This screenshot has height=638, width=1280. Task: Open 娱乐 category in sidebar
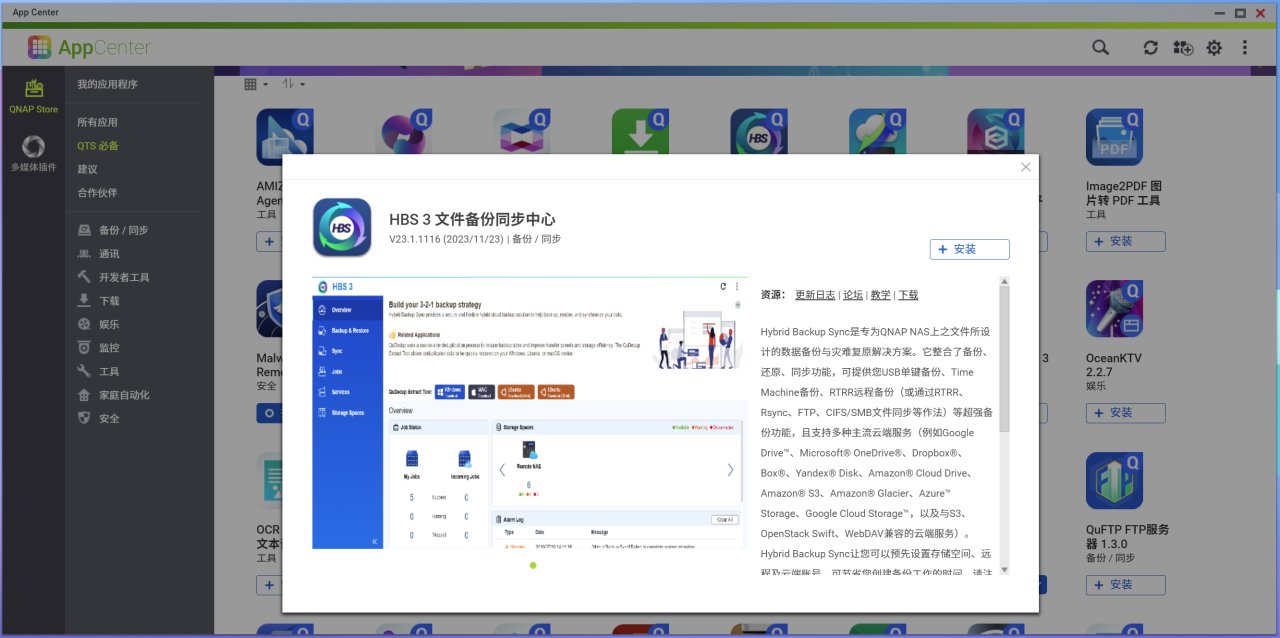coord(99,324)
